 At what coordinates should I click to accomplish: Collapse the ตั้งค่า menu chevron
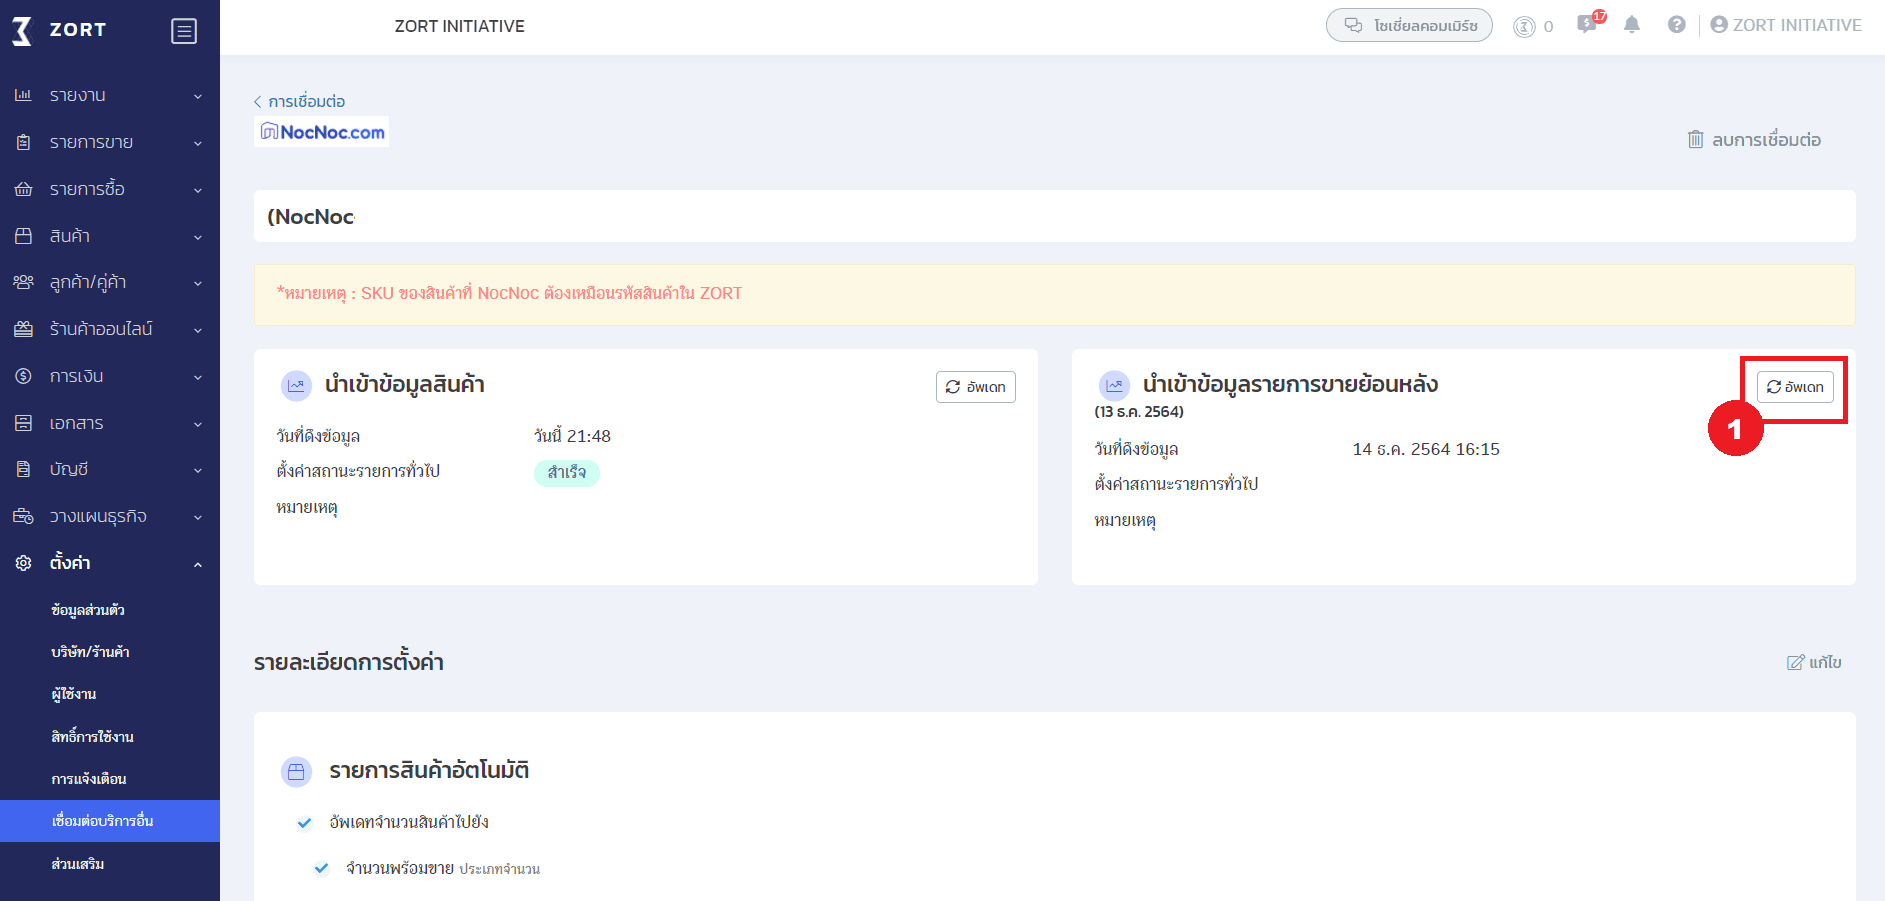[198, 564]
